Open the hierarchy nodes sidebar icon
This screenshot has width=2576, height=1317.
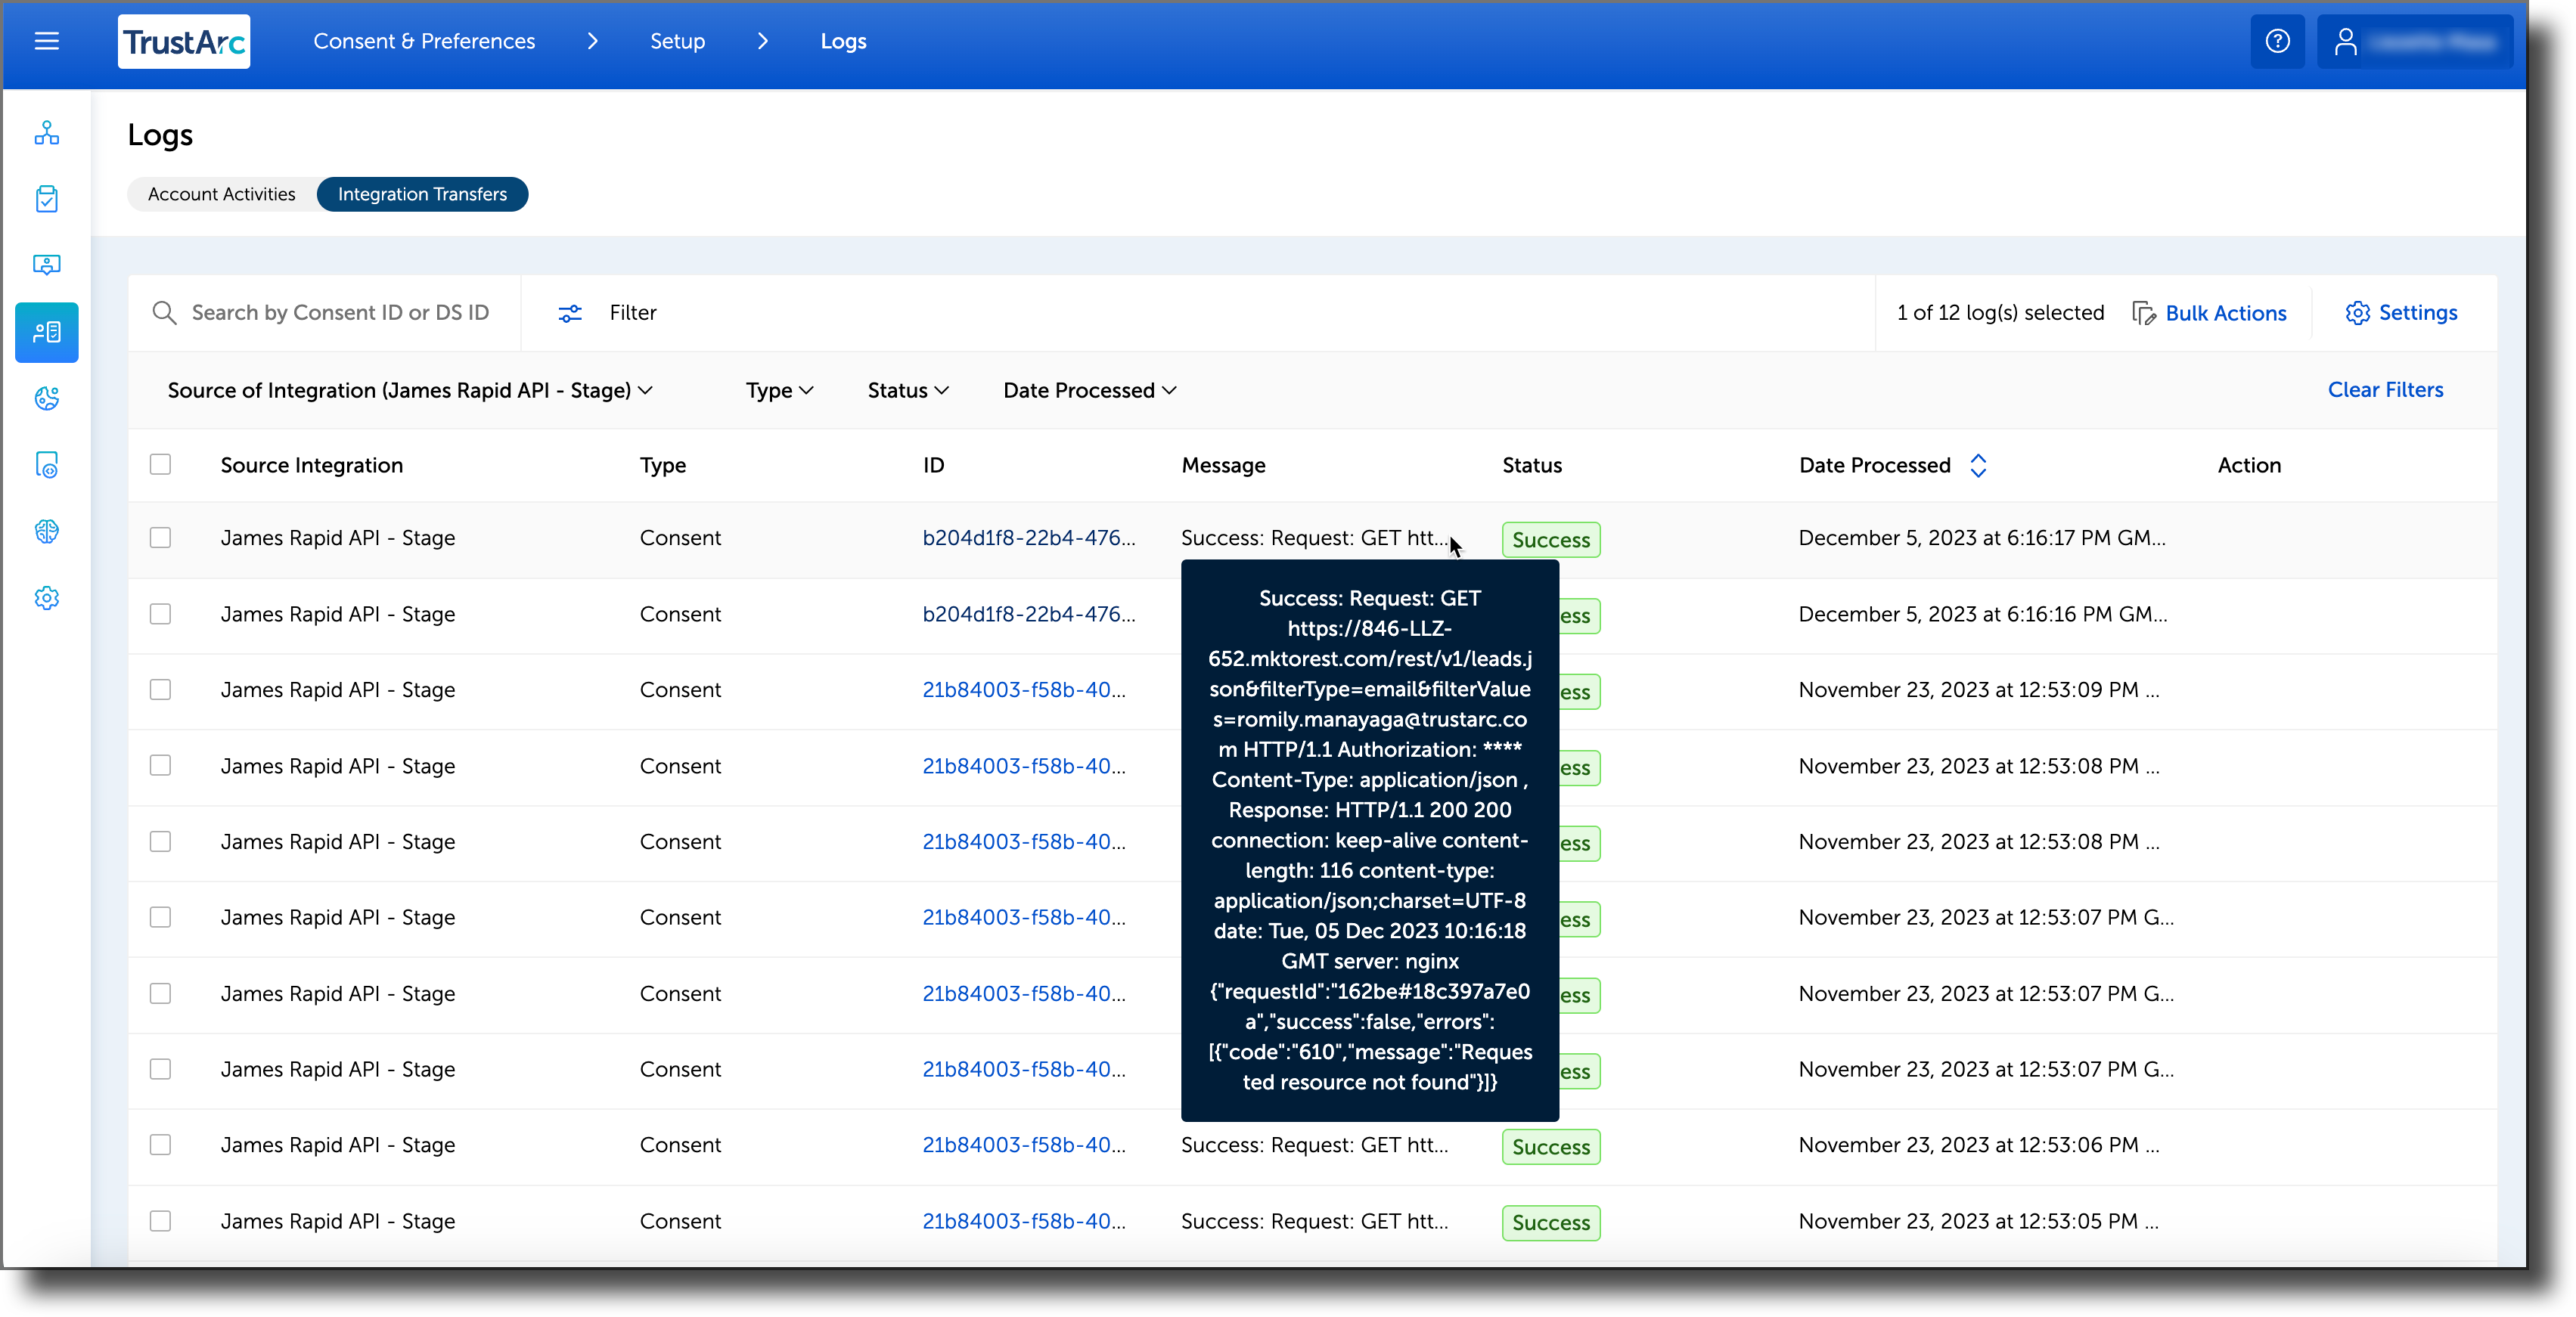(47, 133)
